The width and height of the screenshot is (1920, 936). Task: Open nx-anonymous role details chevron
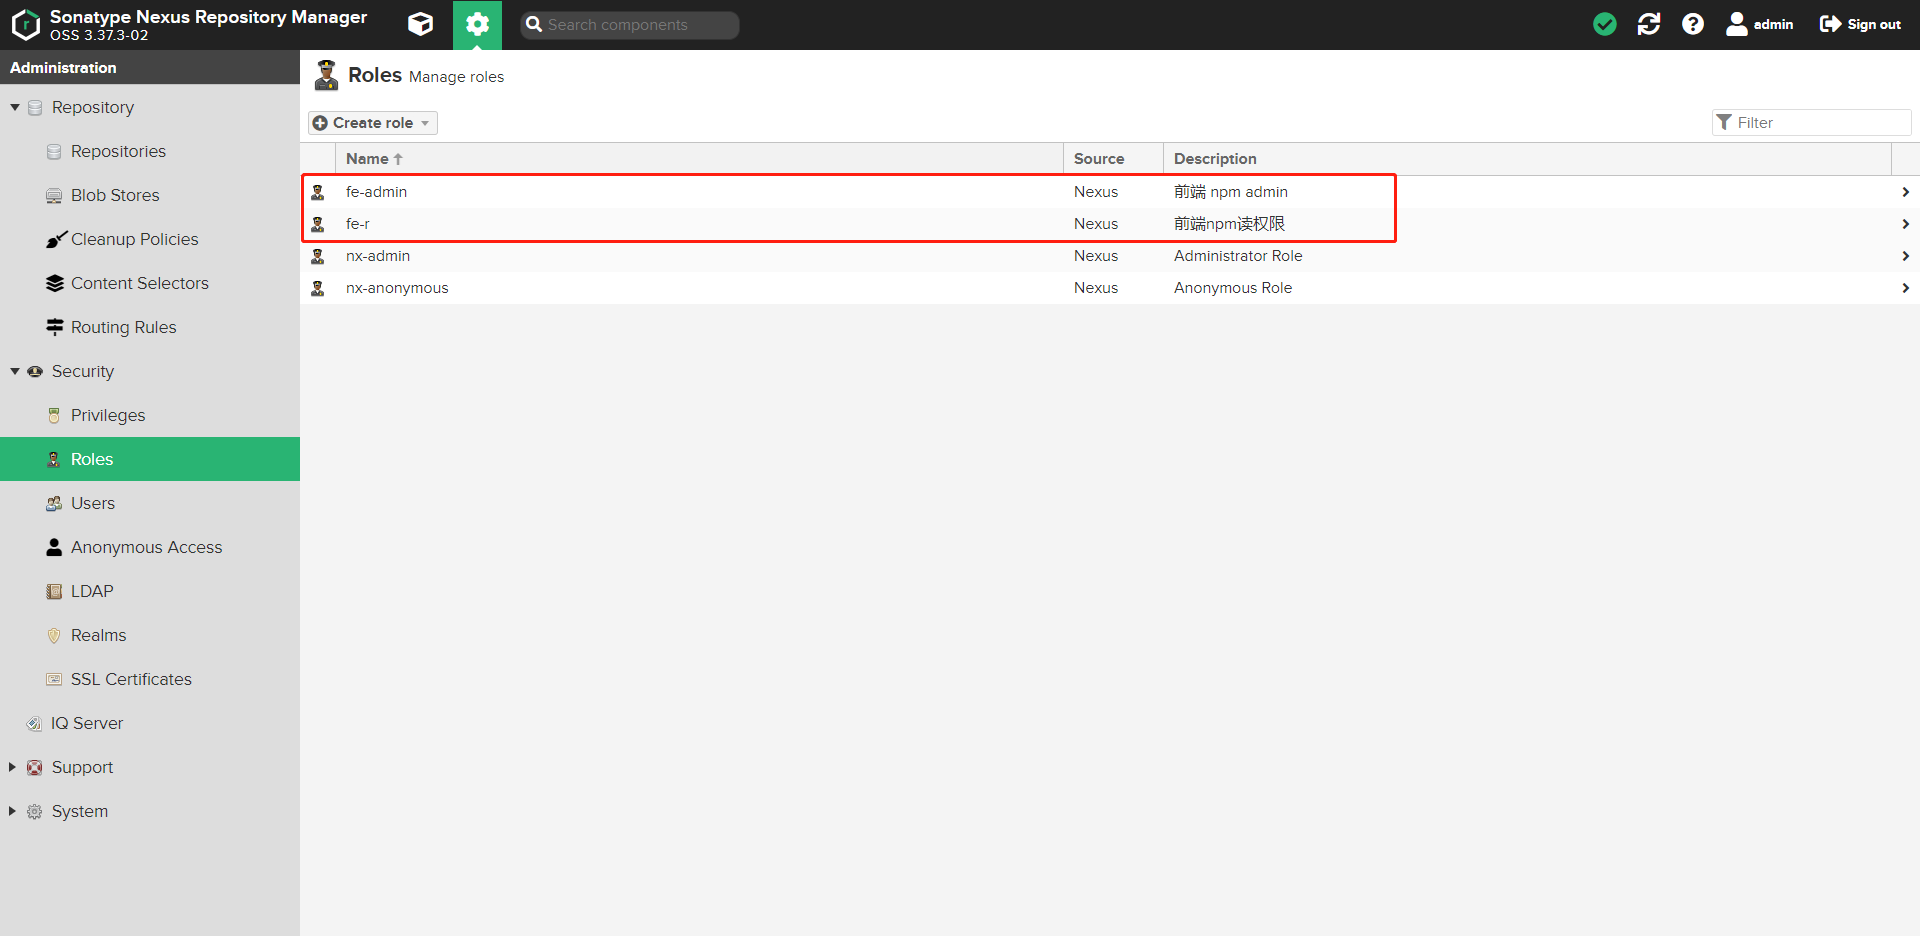1905,288
